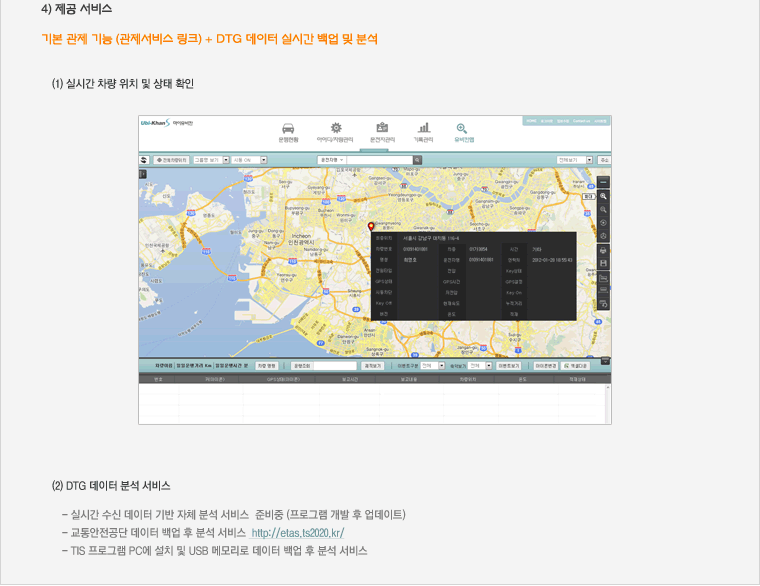
Task: Click the vertical scrollbar of the bottom list
Action: tap(607, 404)
